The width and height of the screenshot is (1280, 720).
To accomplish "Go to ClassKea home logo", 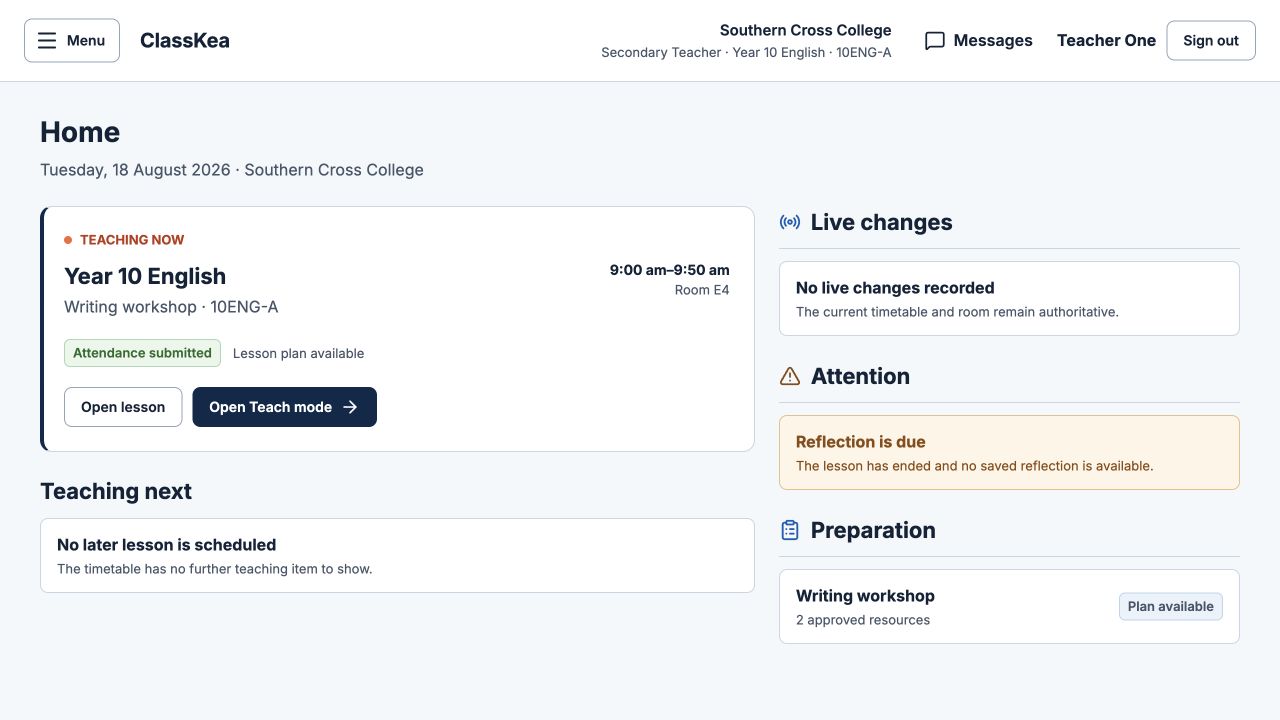I will pos(185,41).
